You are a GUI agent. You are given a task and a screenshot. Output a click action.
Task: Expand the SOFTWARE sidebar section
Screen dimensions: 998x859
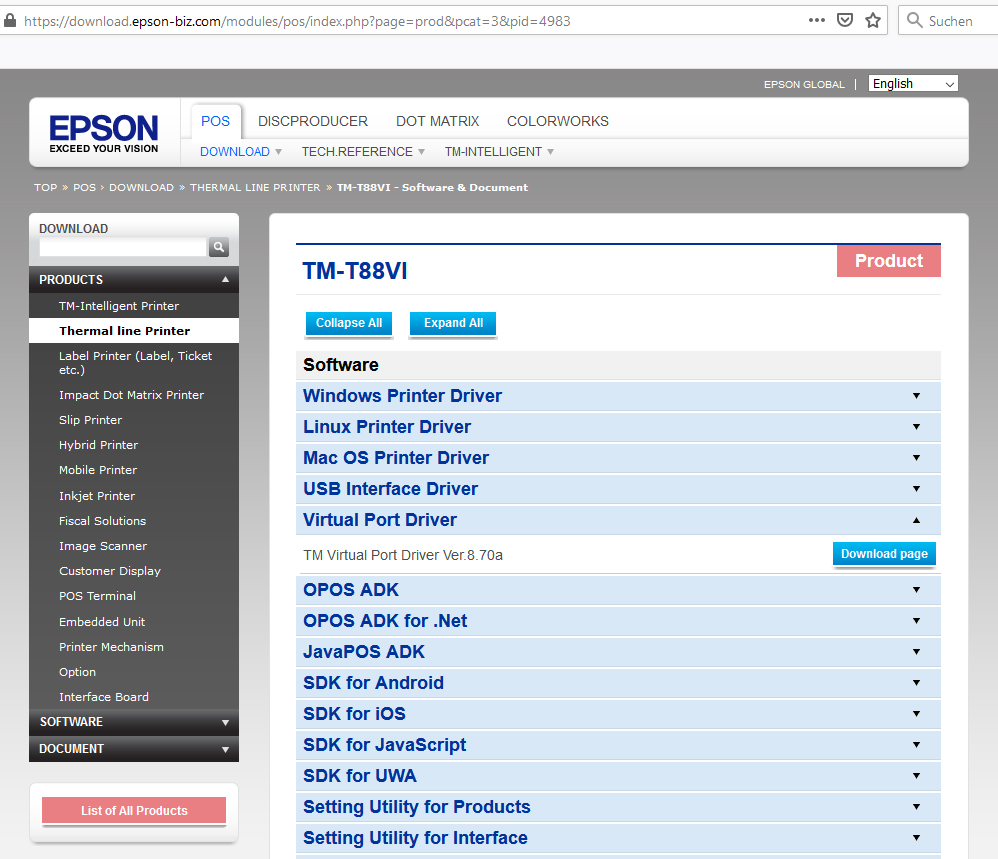tap(134, 722)
